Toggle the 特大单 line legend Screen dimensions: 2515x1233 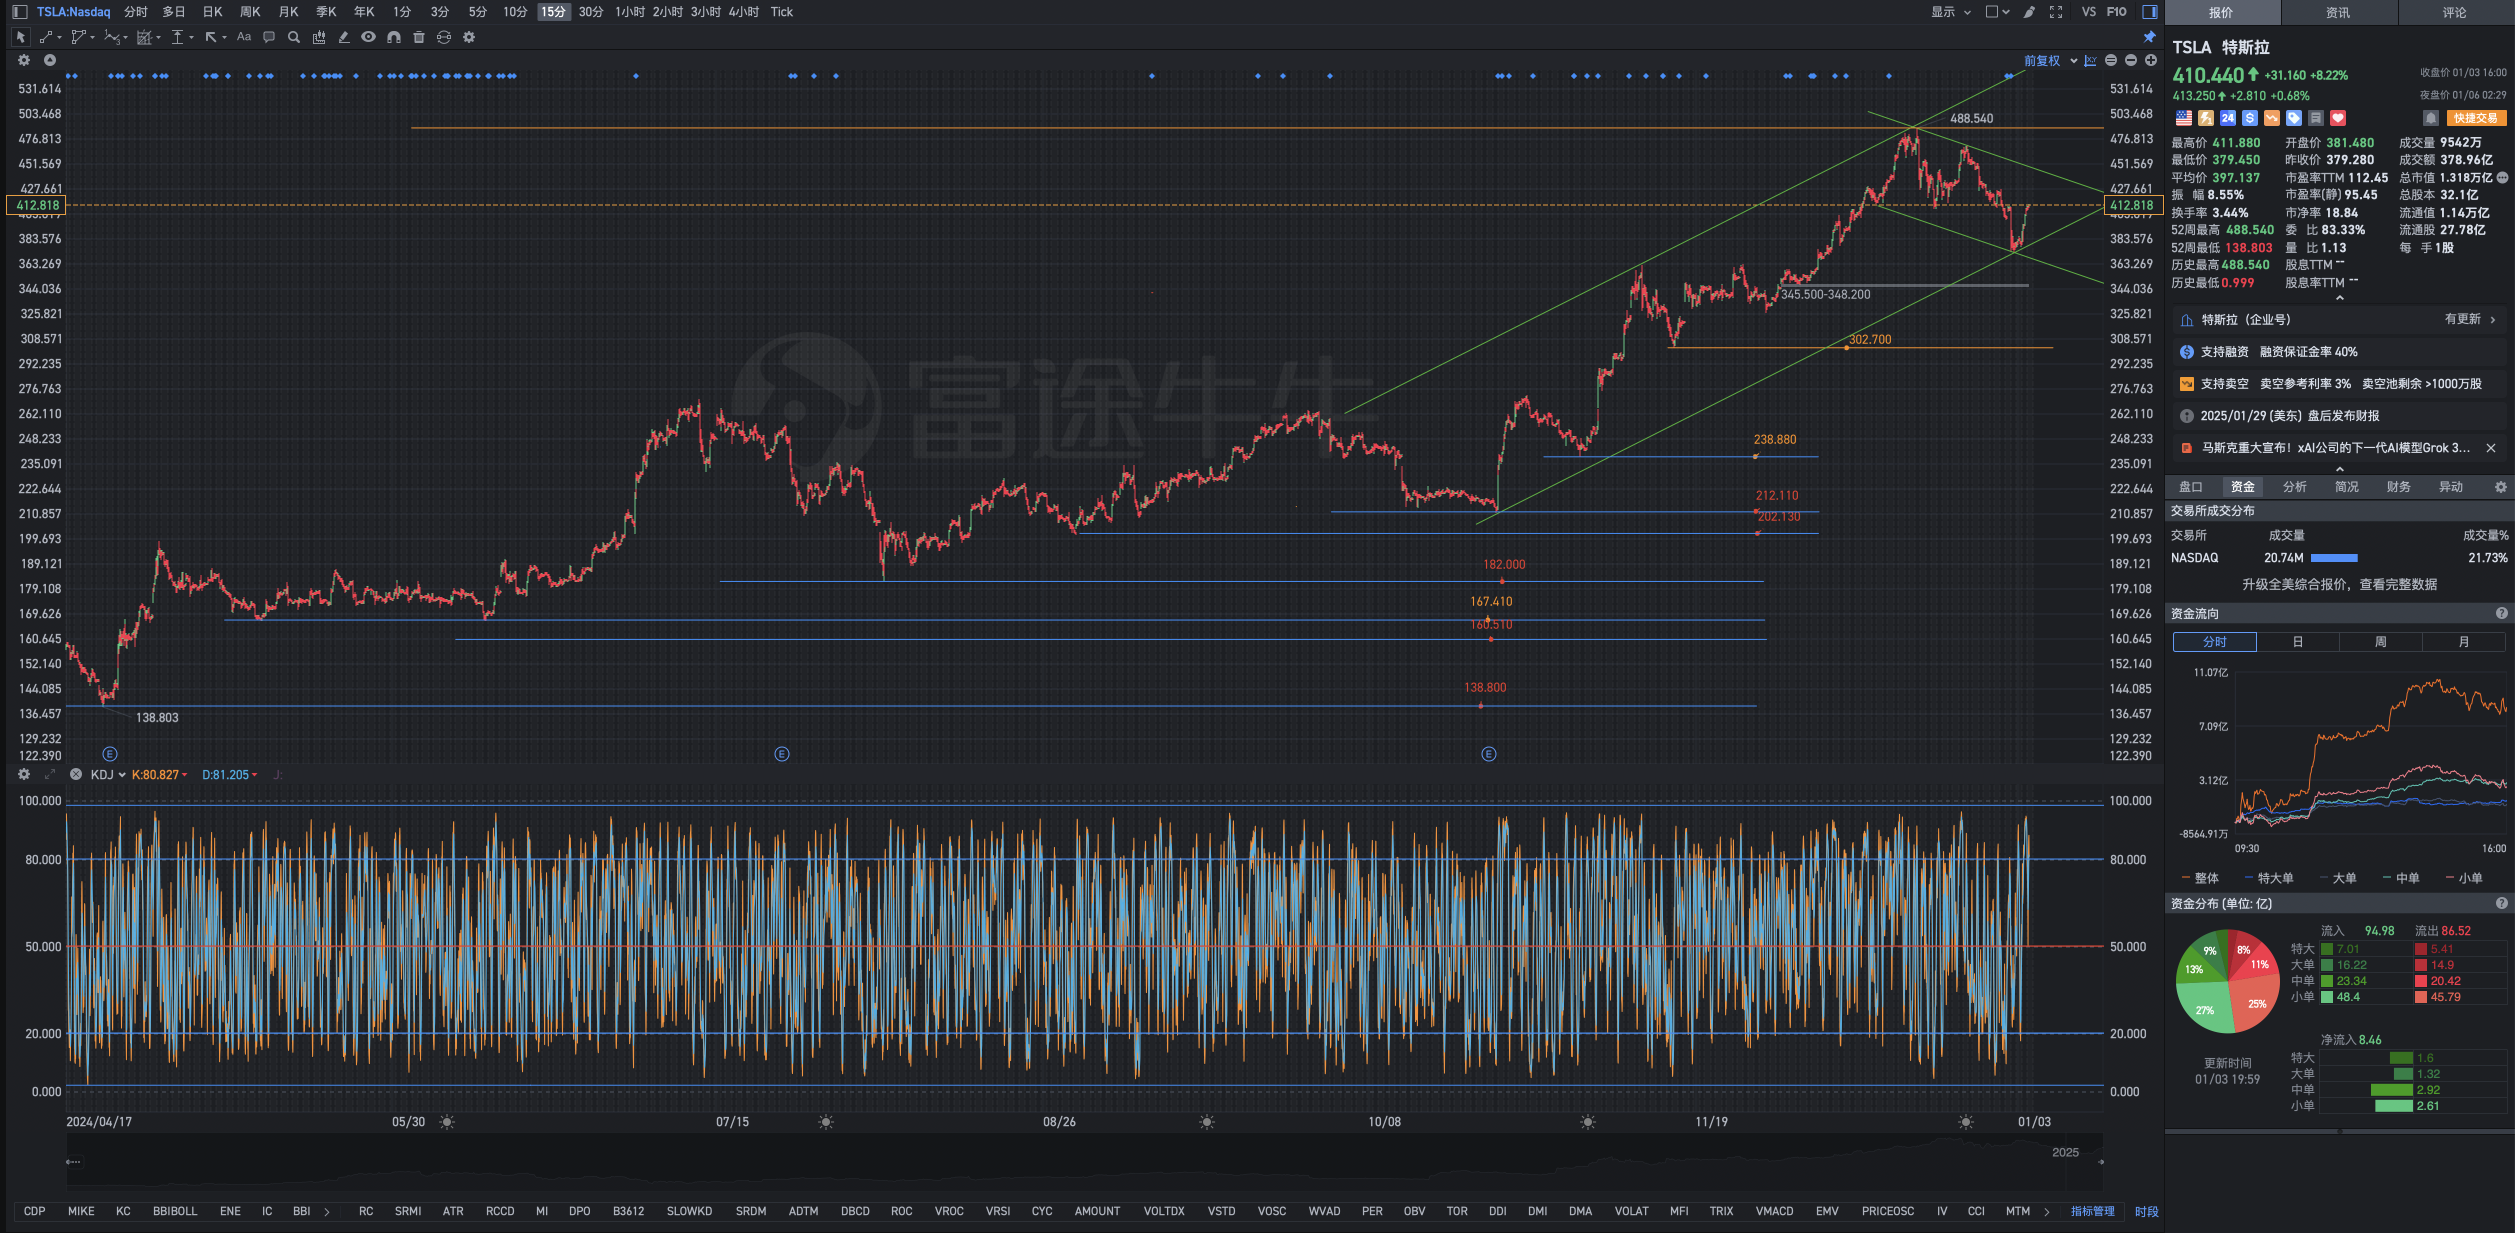click(x=2269, y=878)
